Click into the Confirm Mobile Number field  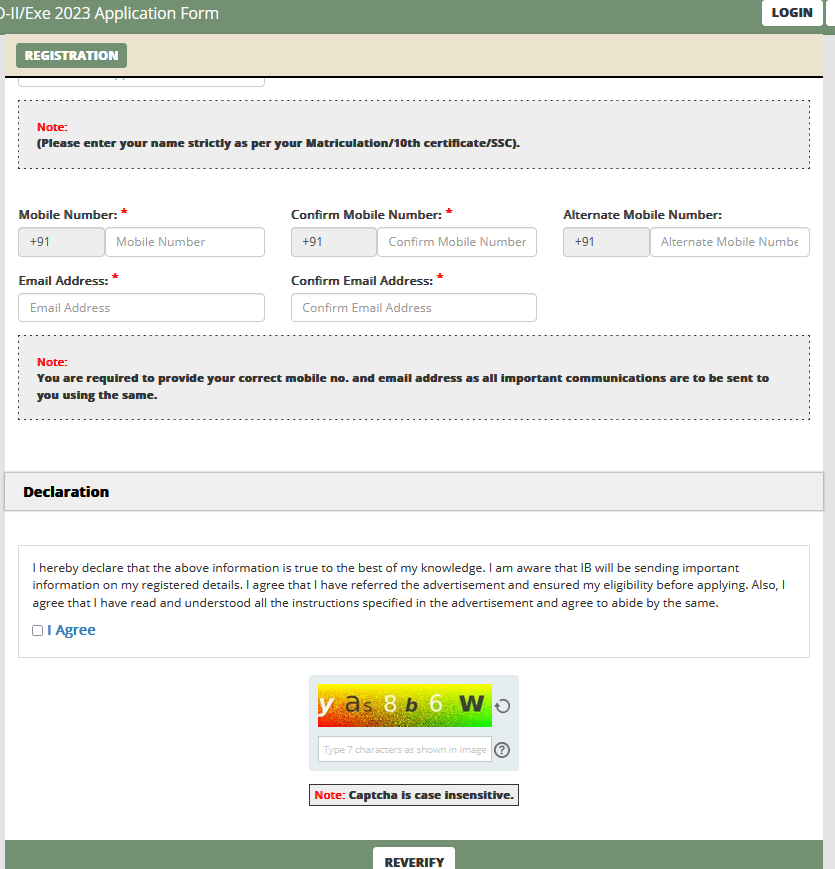coord(456,242)
